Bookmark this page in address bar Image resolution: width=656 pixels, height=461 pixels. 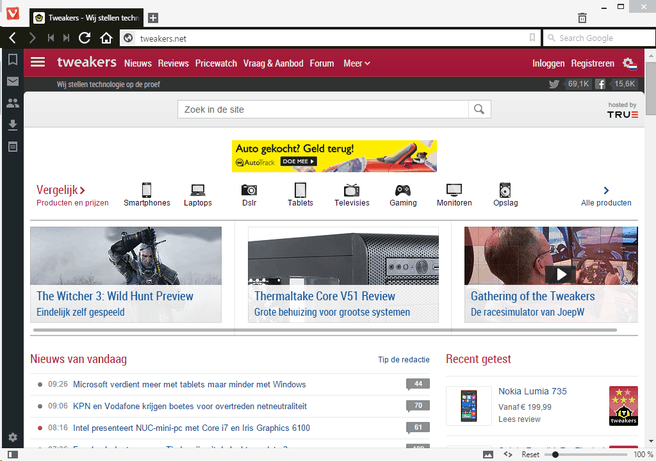[532, 38]
